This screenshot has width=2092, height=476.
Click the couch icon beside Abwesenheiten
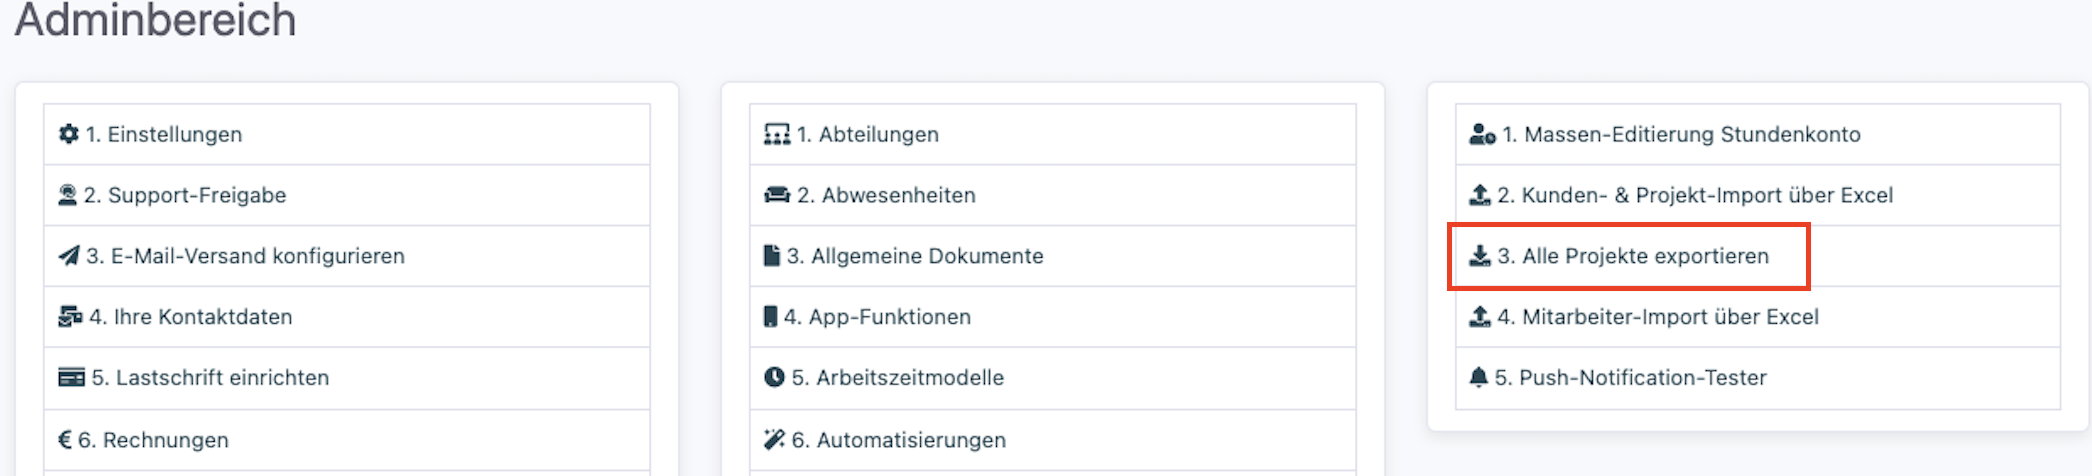tap(776, 195)
